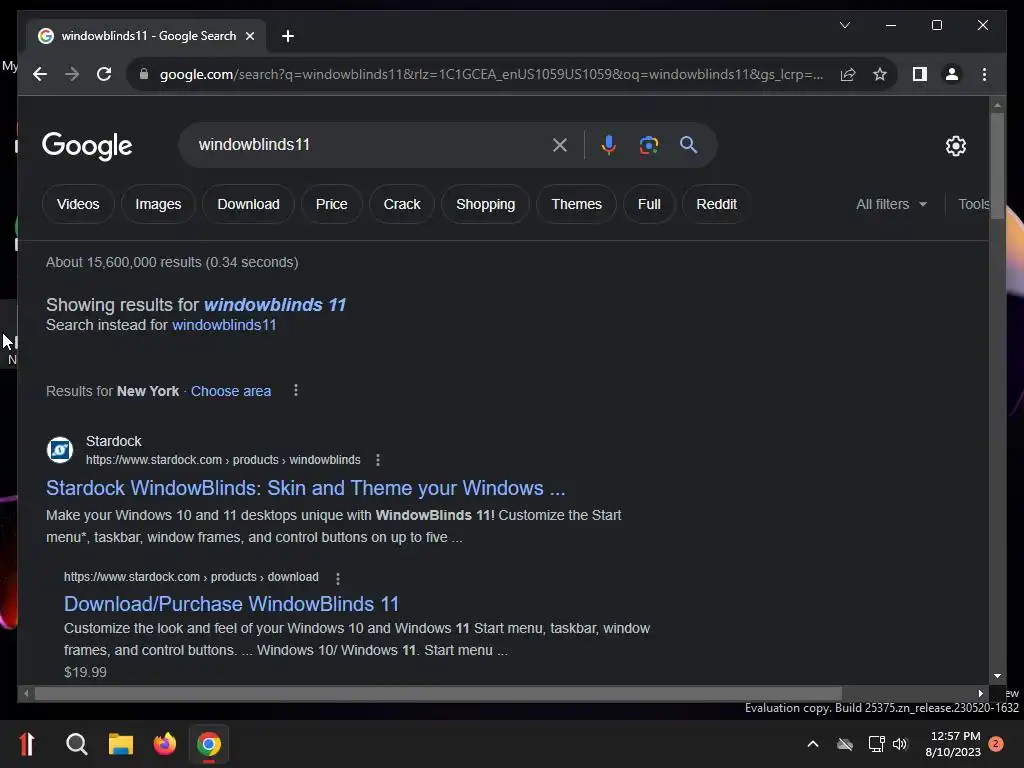Open corrected 'windowblinds 11' results link
Viewport: 1024px width, 768px height.
coord(275,305)
